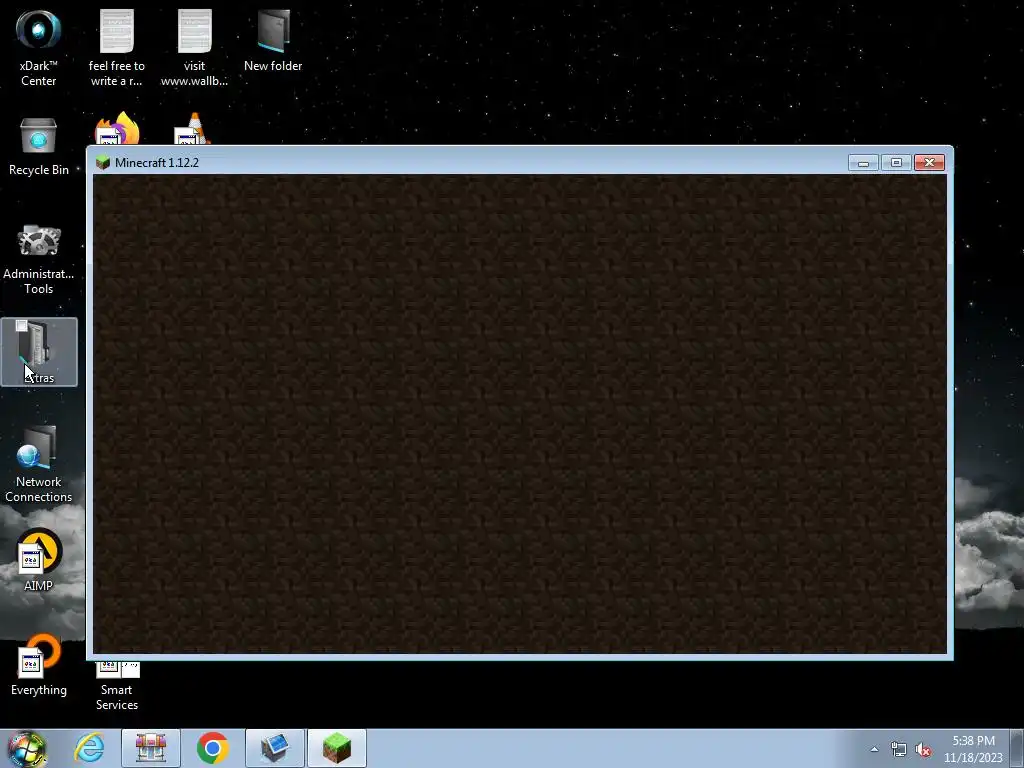Close the Minecraft 1.12.2 window
Viewport: 1024px width, 768px height.
929,163
